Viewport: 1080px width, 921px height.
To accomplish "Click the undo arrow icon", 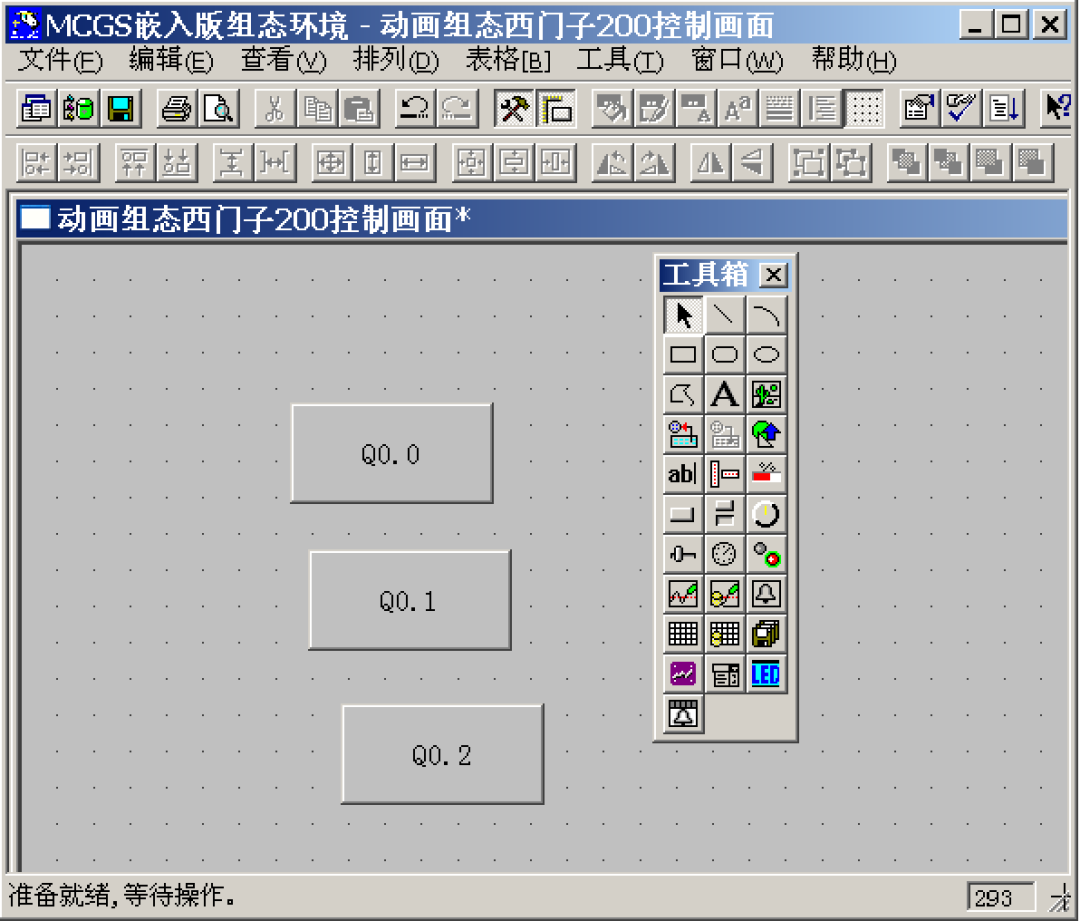I will 415,108.
